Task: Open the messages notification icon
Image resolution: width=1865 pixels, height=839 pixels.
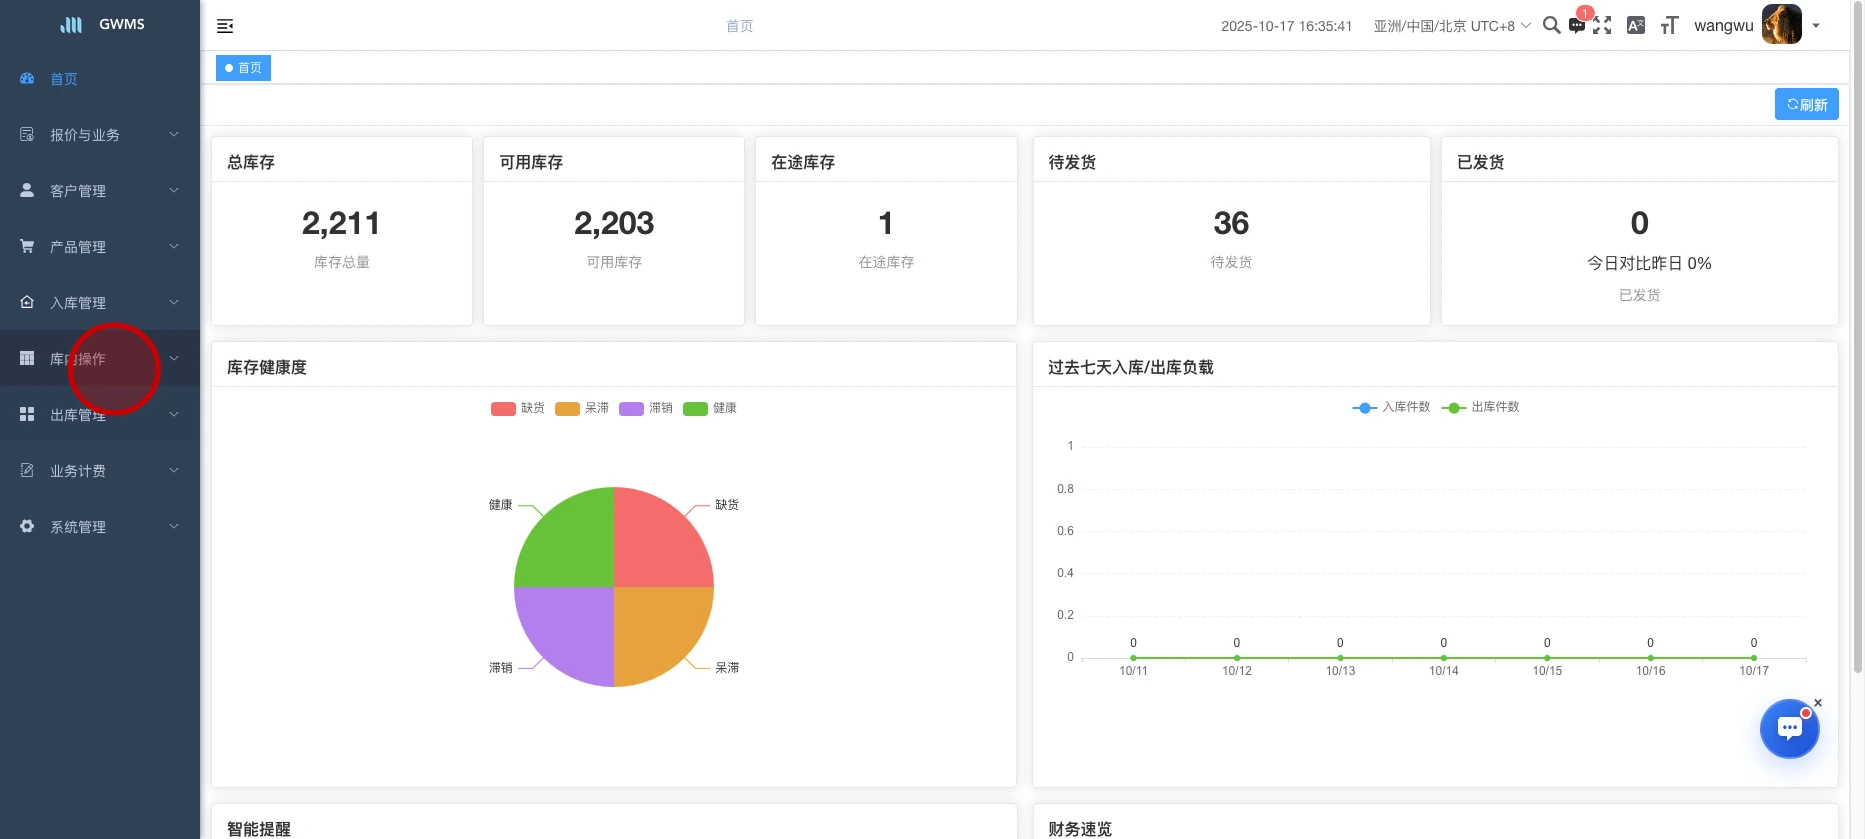Action: coord(1577,26)
